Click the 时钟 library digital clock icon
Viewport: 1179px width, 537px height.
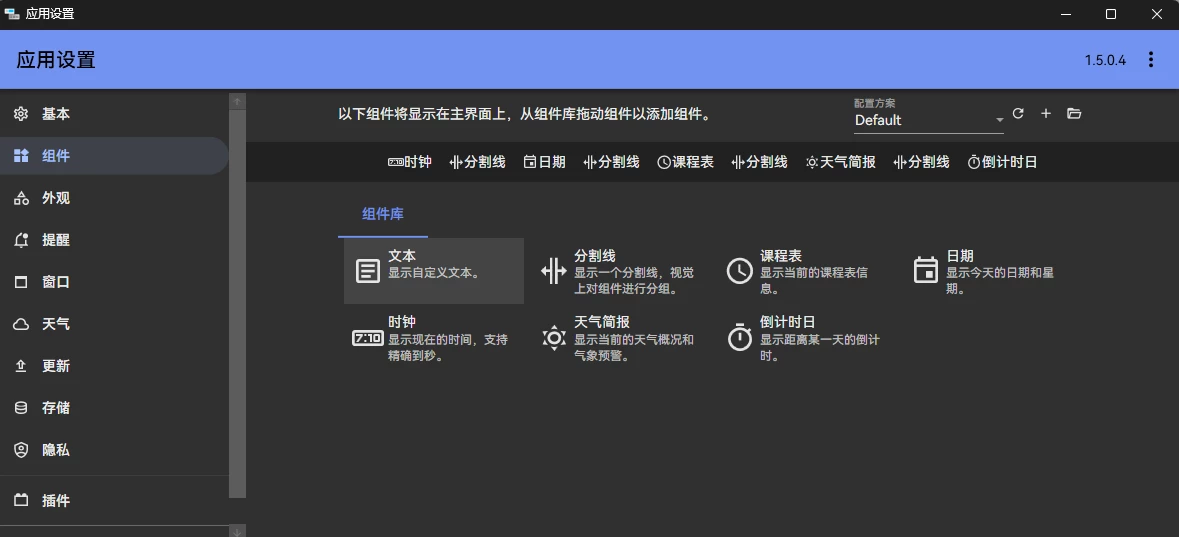tap(367, 338)
